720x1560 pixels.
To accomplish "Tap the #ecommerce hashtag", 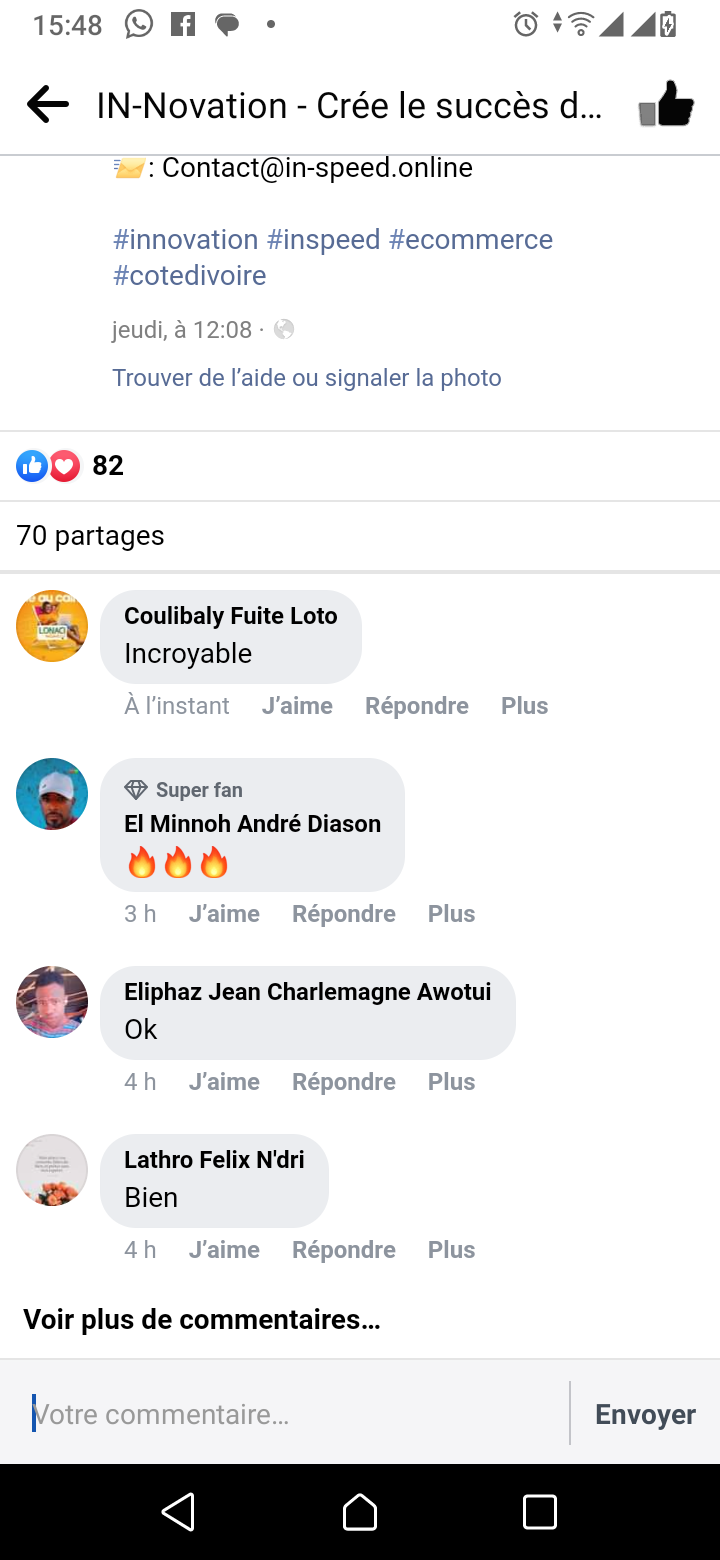I will pyautogui.click(x=470, y=240).
